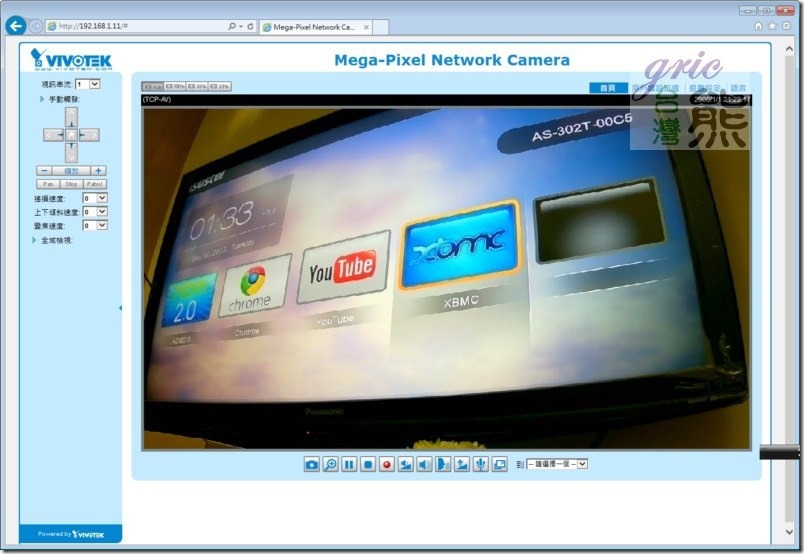This screenshot has height=554, width=804.
Task: Return camera to home position
Action: click(71, 135)
